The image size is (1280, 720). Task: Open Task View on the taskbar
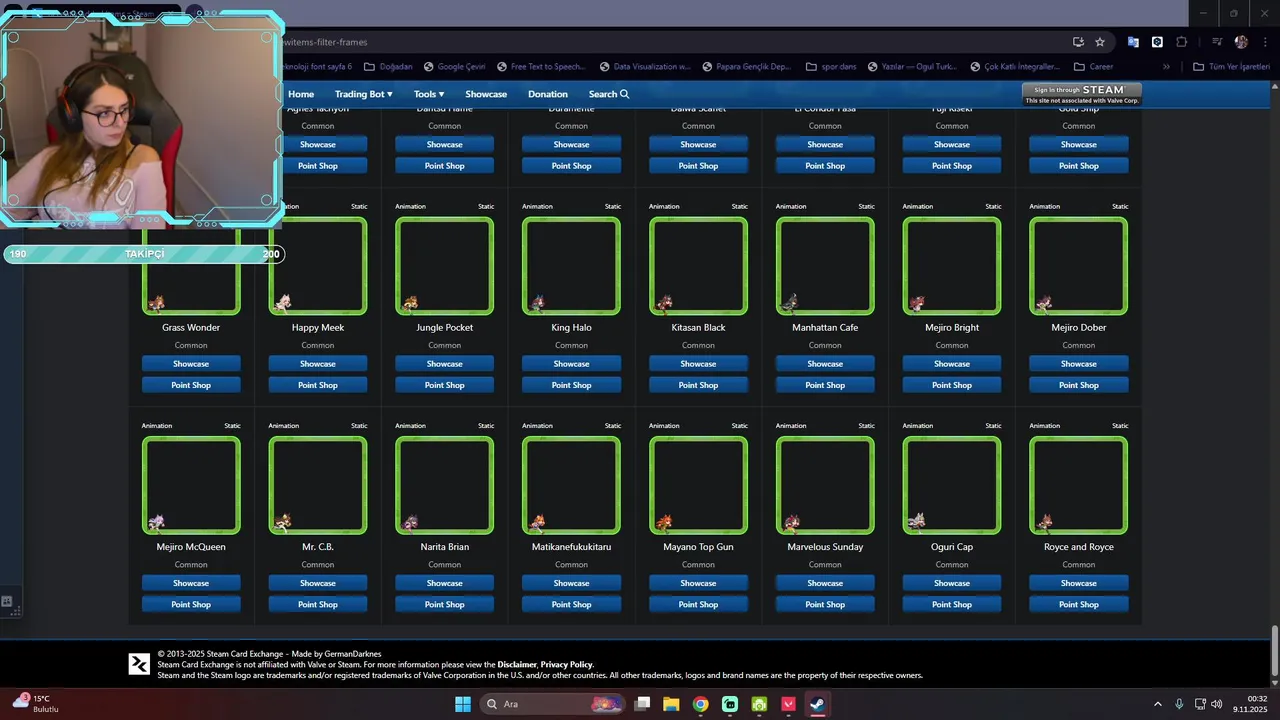[x=642, y=704]
